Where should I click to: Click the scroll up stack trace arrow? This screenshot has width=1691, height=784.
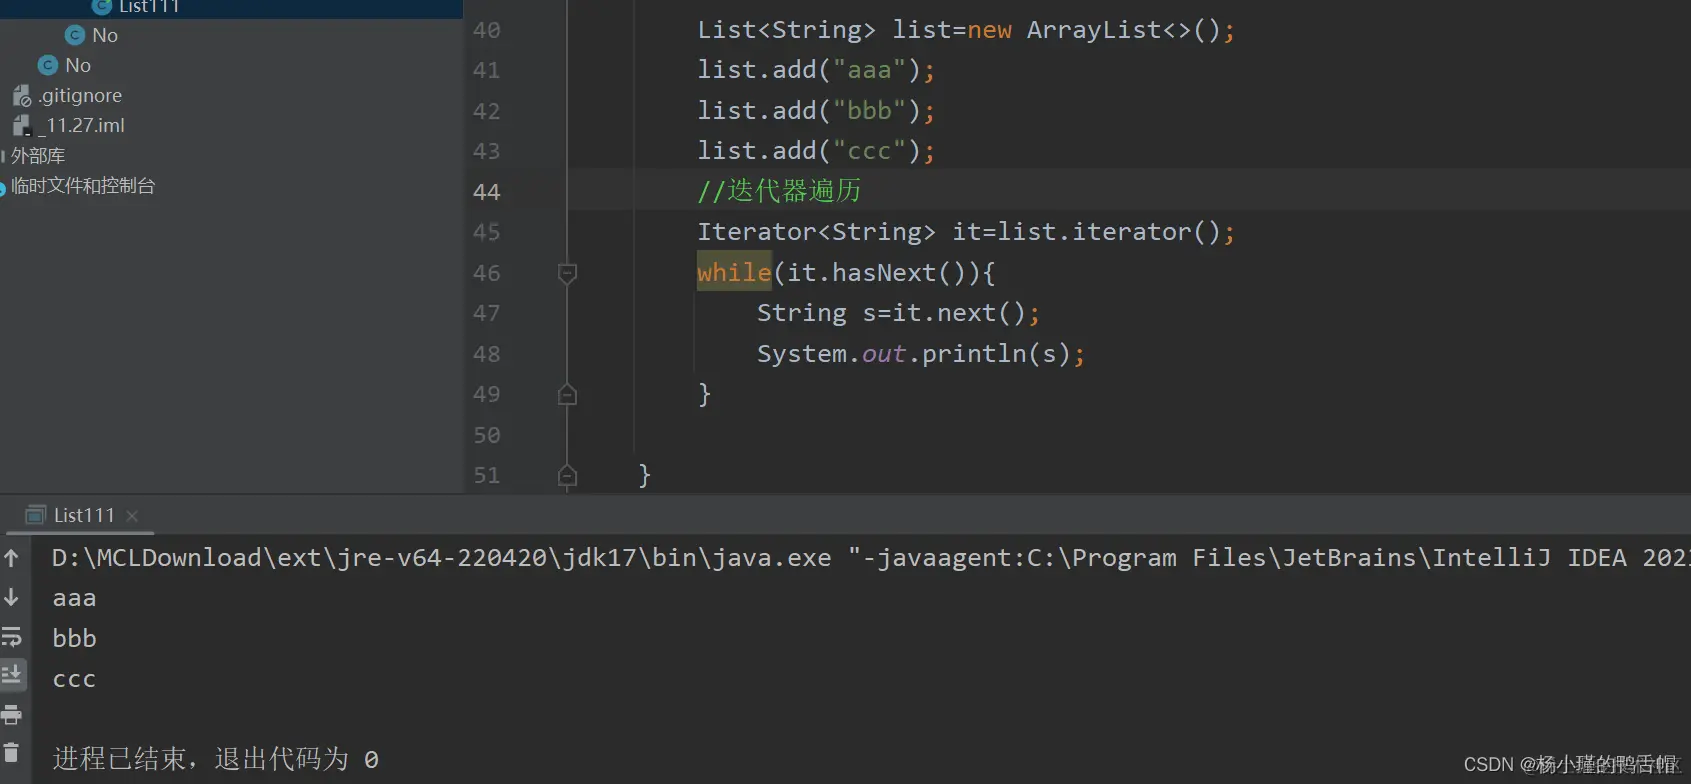click(x=12, y=558)
